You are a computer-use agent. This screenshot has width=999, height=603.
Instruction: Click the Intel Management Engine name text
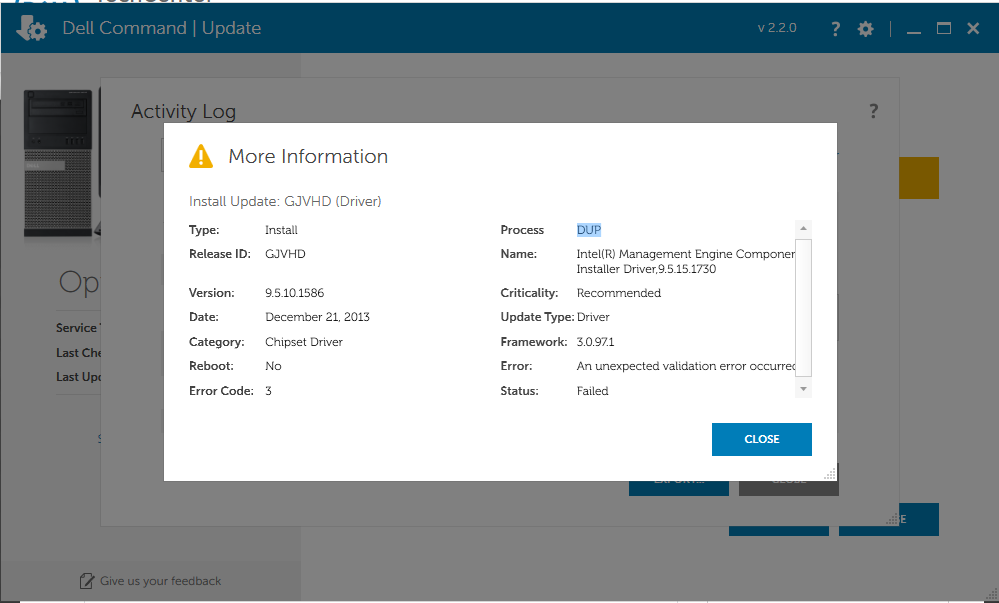(x=686, y=261)
